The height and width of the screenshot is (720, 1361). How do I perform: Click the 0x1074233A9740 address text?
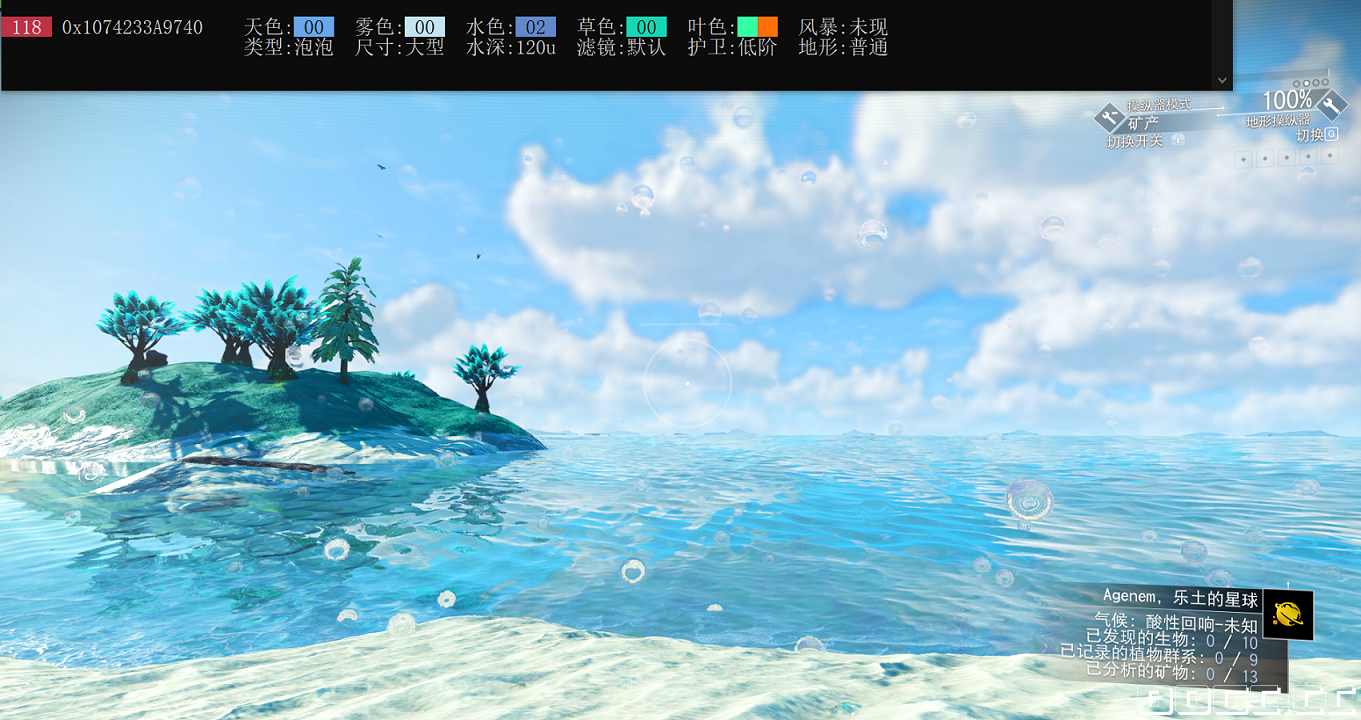(x=132, y=27)
